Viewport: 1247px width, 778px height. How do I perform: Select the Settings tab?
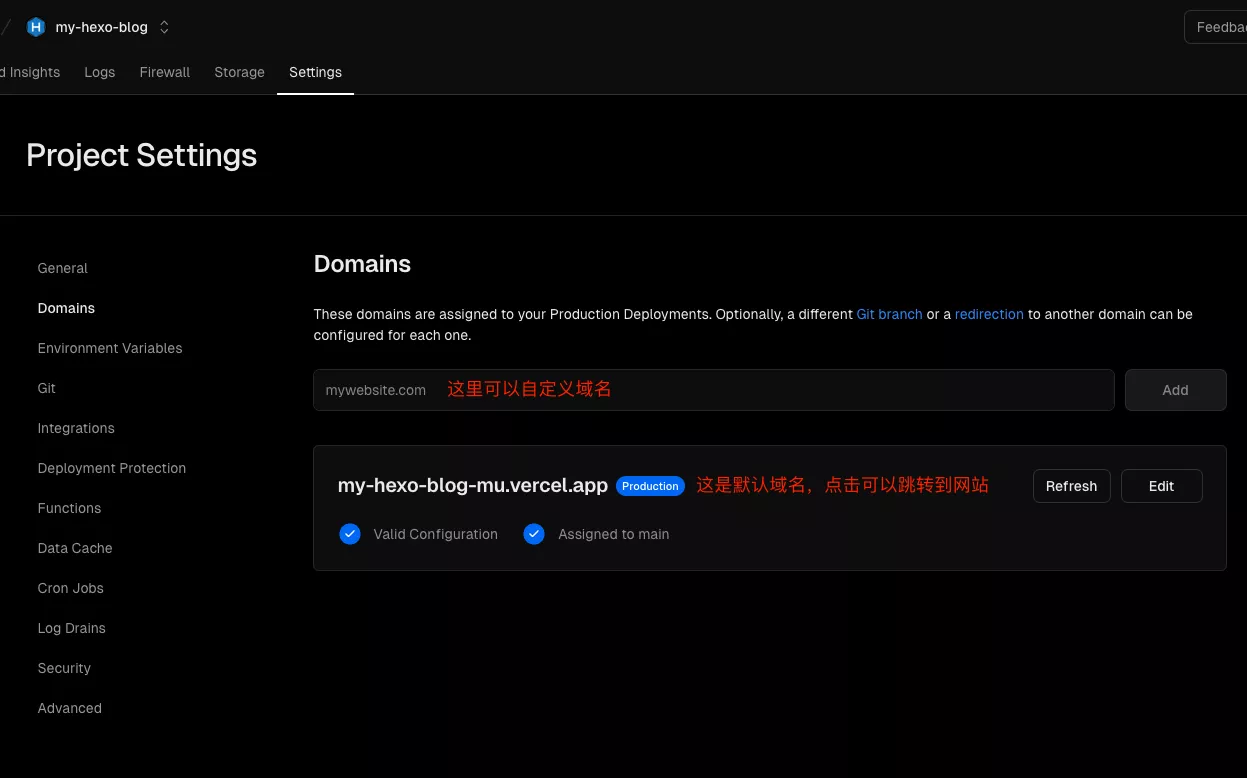pos(315,72)
